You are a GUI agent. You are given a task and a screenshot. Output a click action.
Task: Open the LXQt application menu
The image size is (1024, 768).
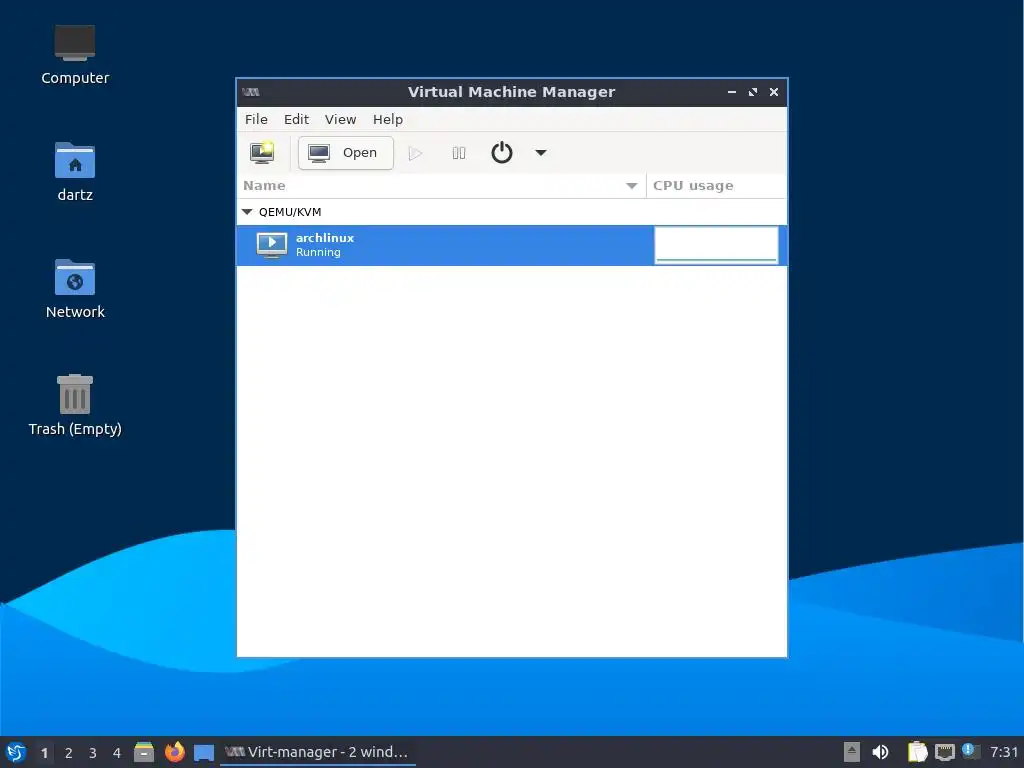click(x=16, y=752)
